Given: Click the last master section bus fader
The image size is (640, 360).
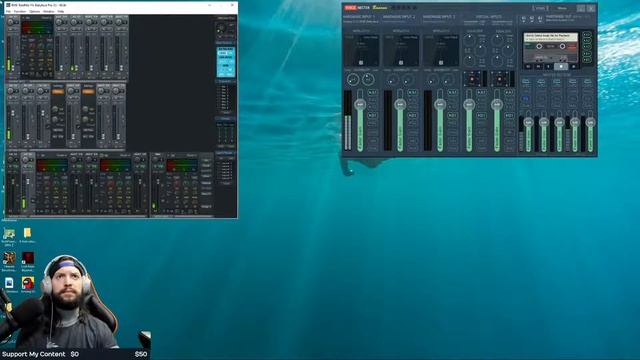Looking at the screenshot, I should tap(590, 122).
